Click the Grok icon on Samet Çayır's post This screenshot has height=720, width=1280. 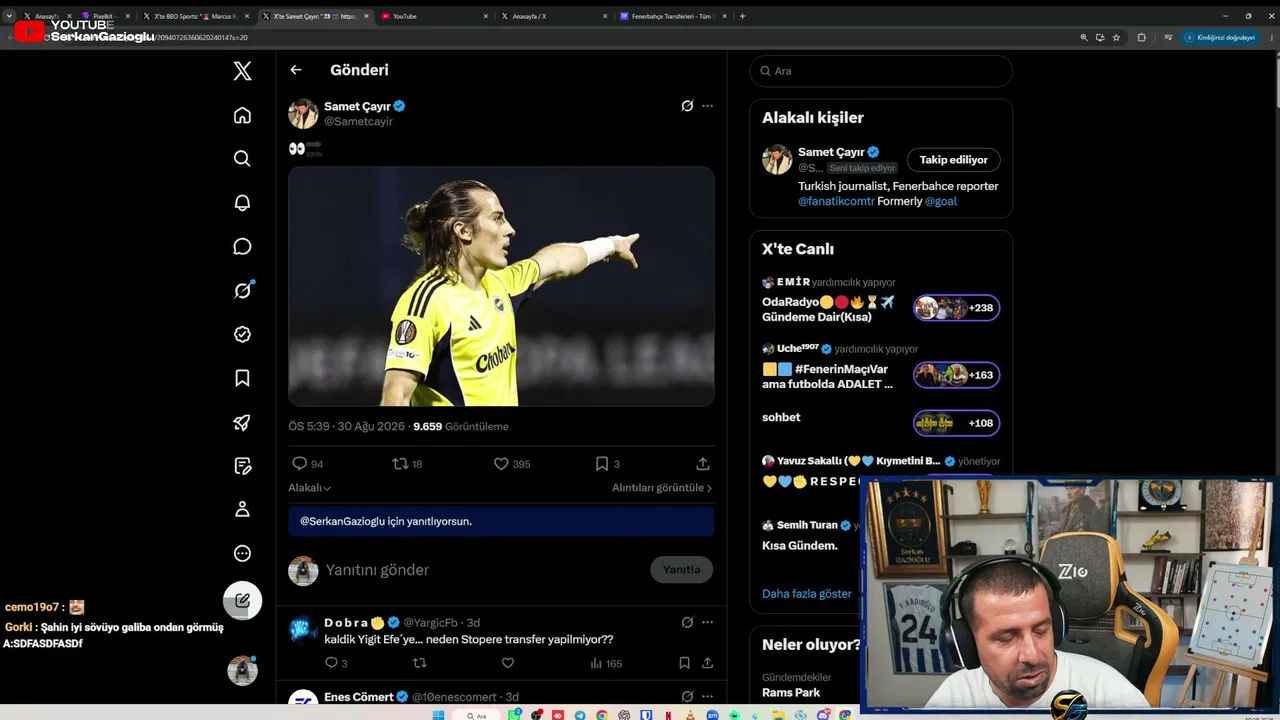[x=687, y=106]
